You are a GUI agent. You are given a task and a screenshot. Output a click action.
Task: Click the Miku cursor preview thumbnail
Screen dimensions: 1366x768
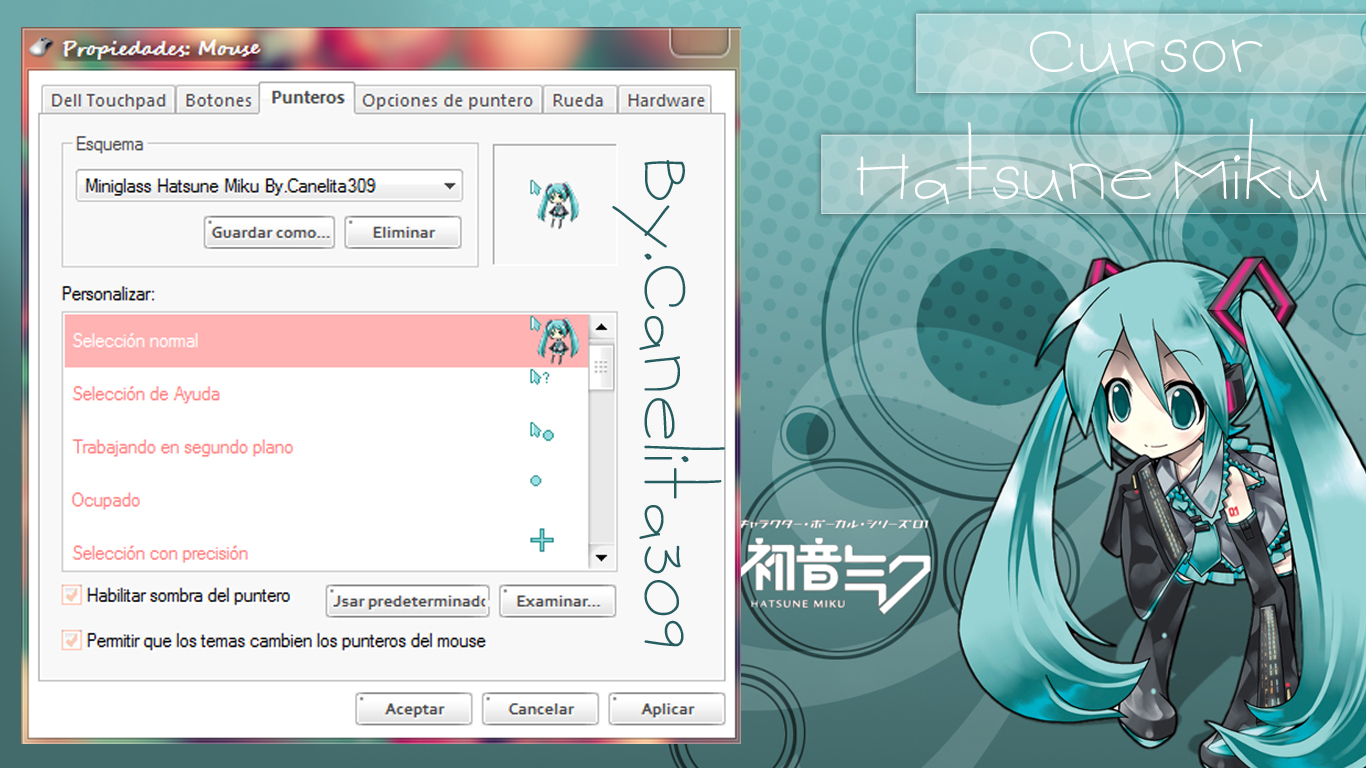[x=554, y=203]
